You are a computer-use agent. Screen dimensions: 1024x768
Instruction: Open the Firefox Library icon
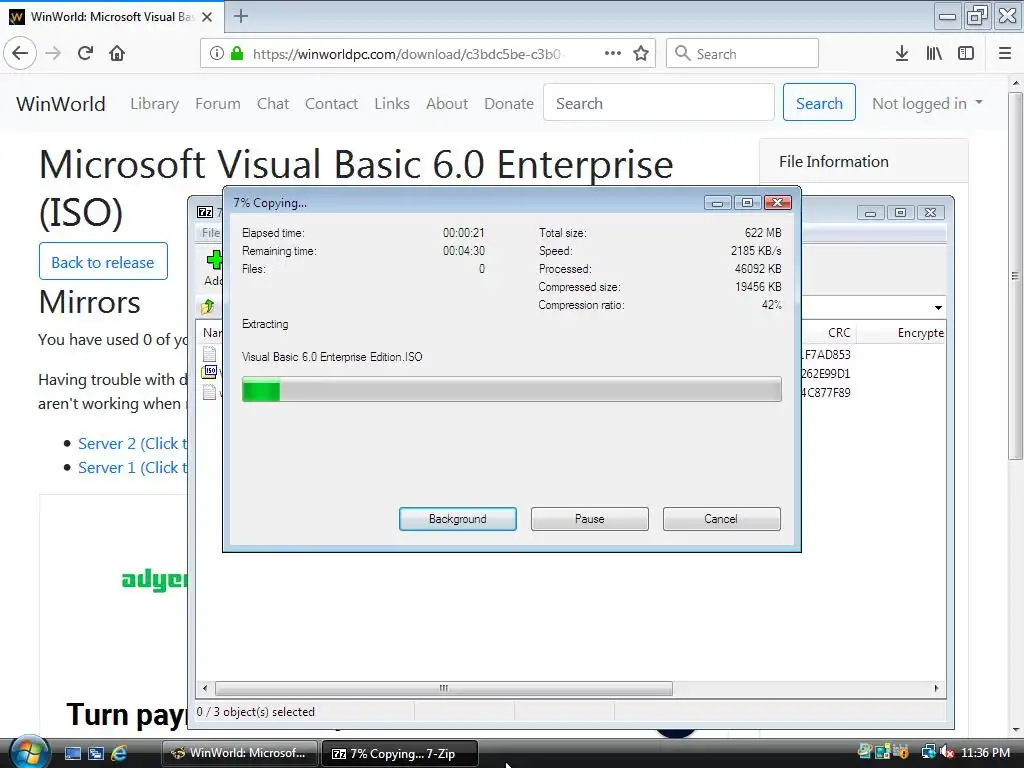click(x=934, y=54)
